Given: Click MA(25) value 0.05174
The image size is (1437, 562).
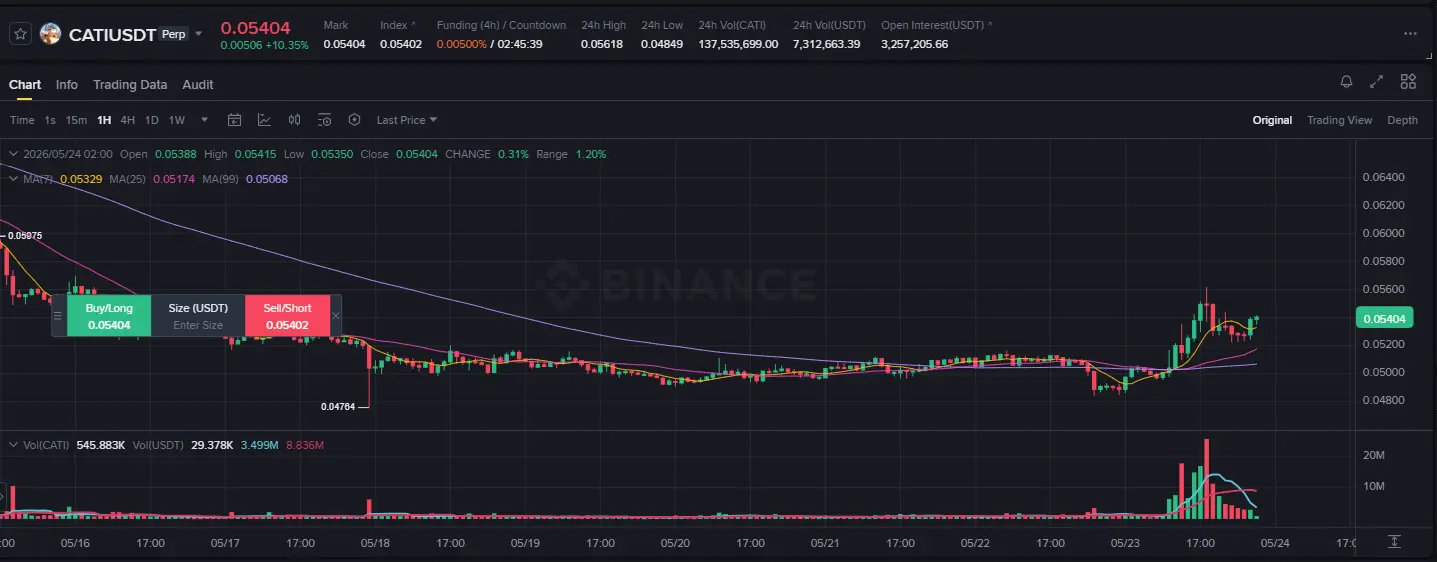Looking at the screenshot, I should pyautogui.click(x=173, y=179).
